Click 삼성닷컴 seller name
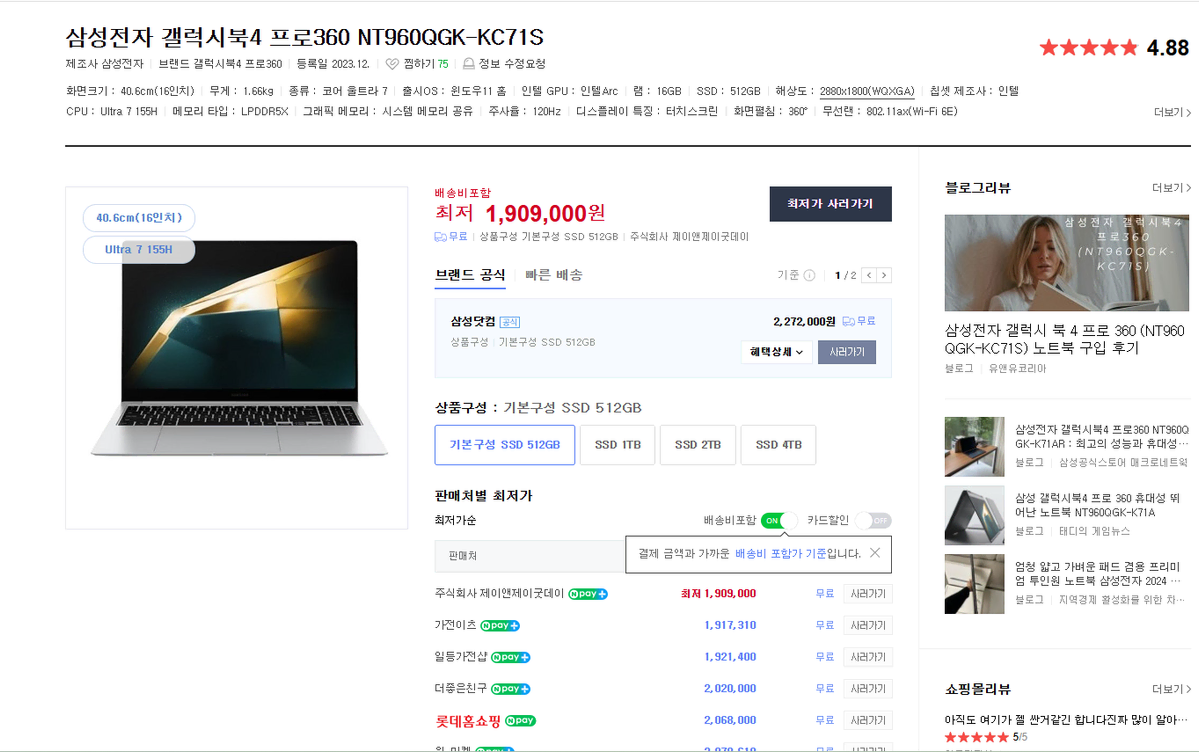This screenshot has width=1199, height=752. 473,321
